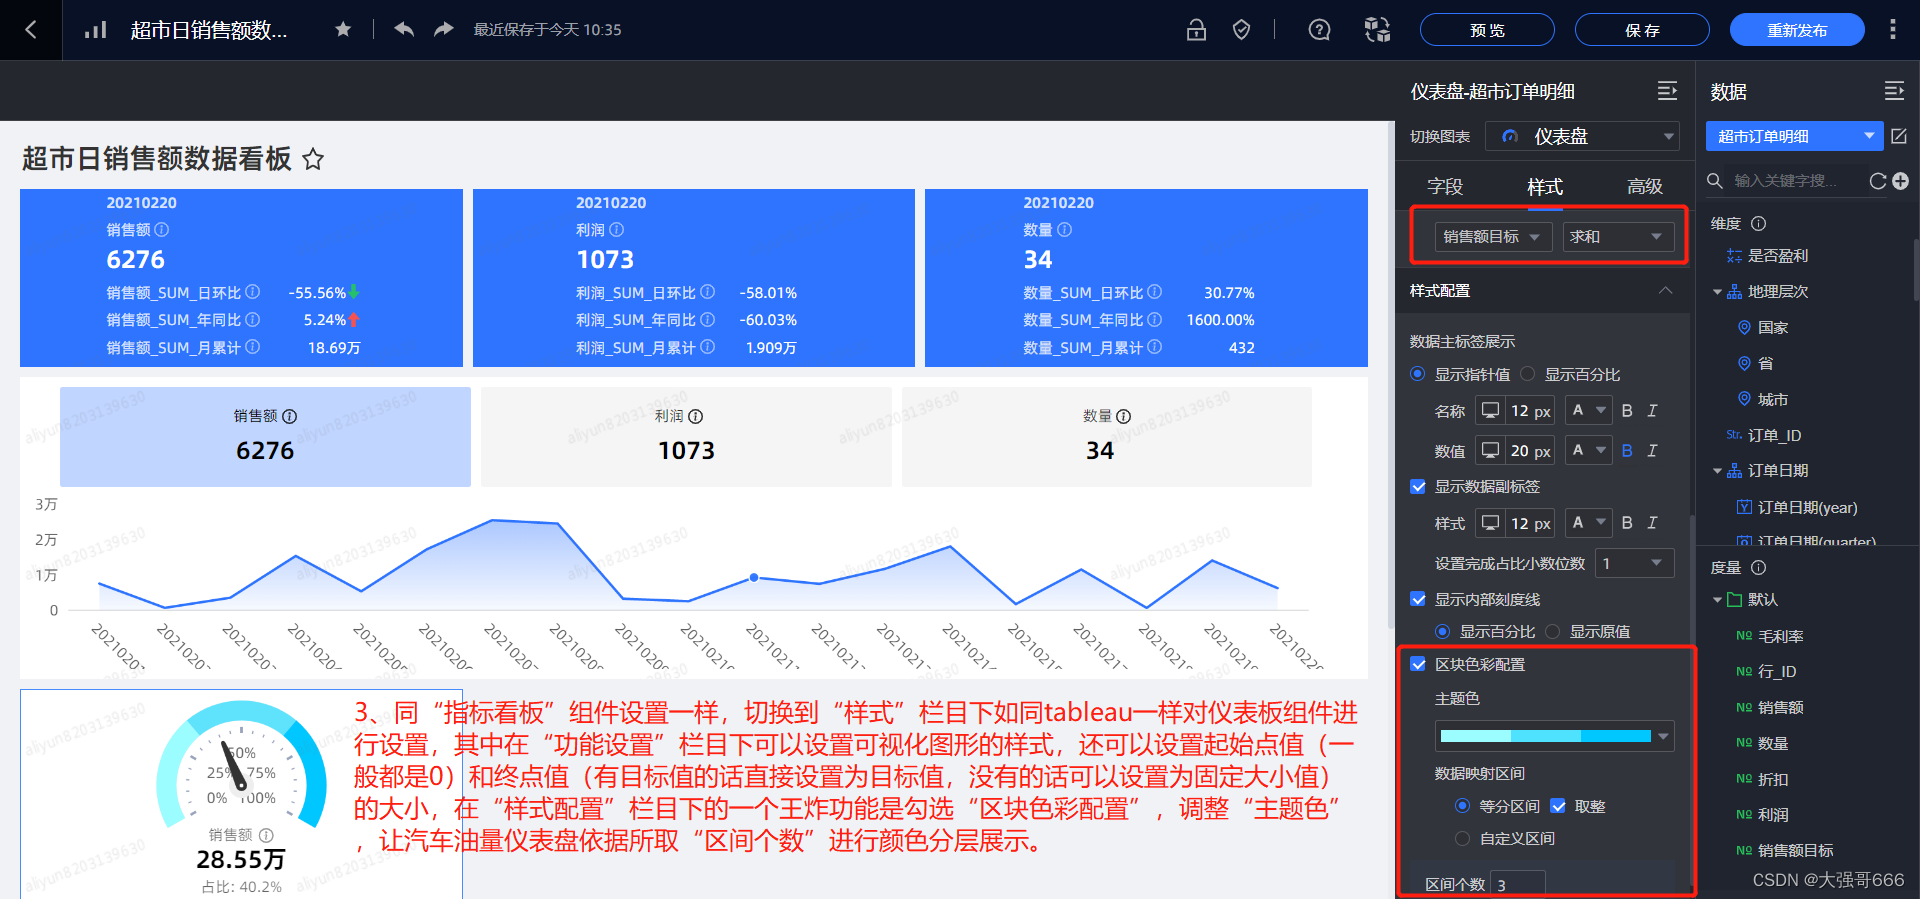Collapse 默认 measure folder
The image size is (1920, 899).
[1717, 600]
